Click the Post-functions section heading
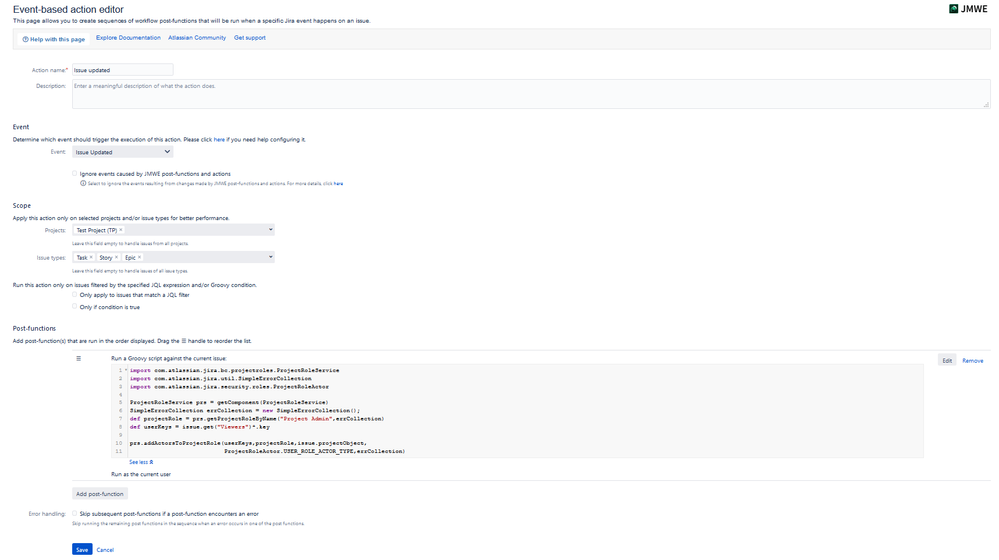 pyautogui.click(x=34, y=329)
